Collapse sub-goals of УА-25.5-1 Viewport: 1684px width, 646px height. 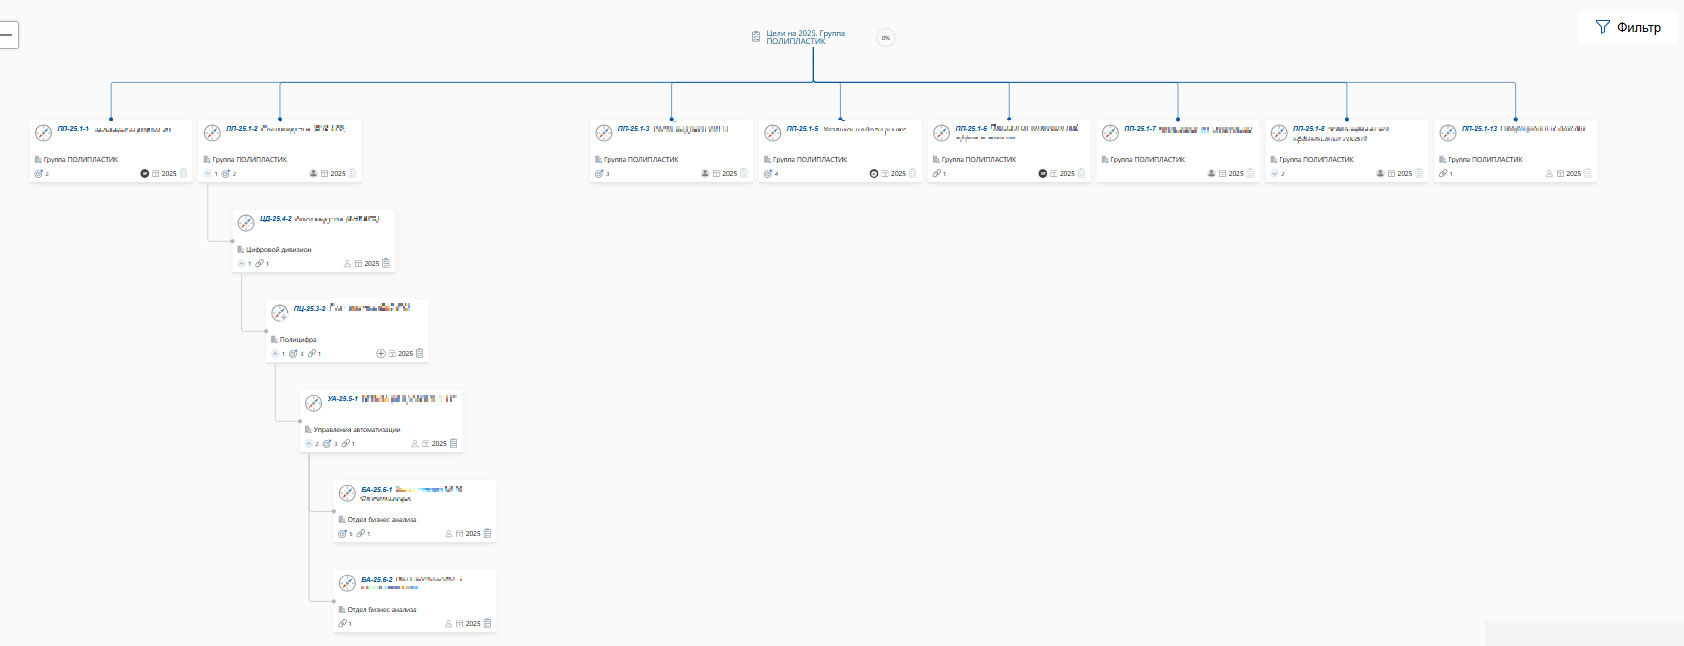point(309,444)
